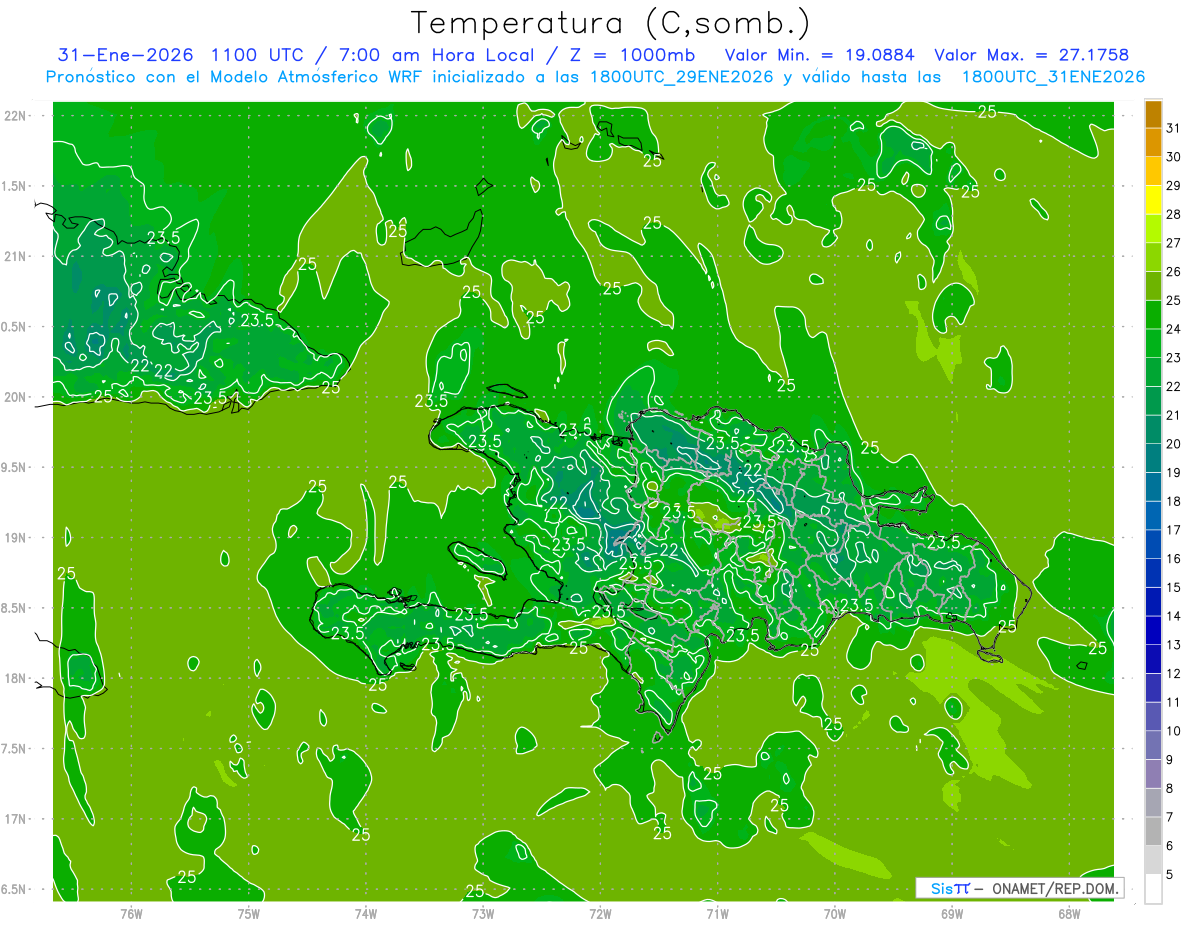The height and width of the screenshot is (927, 1200).
Task: Click the title "Temperatura (C,somb.)"
Action: point(611,23)
